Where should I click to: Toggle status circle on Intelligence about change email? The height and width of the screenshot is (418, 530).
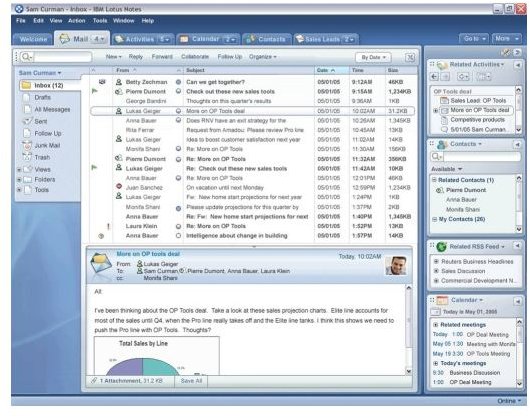point(178,236)
